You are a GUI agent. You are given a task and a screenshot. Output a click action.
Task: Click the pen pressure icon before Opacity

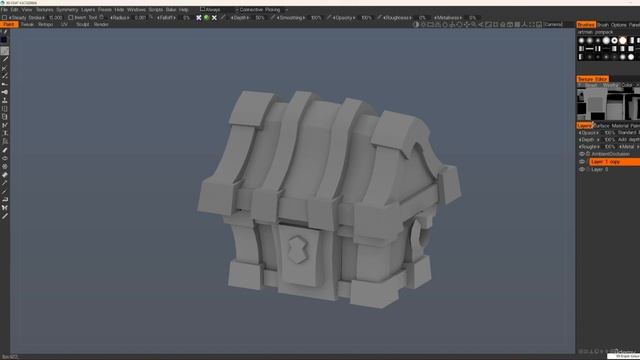[x=329, y=18]
